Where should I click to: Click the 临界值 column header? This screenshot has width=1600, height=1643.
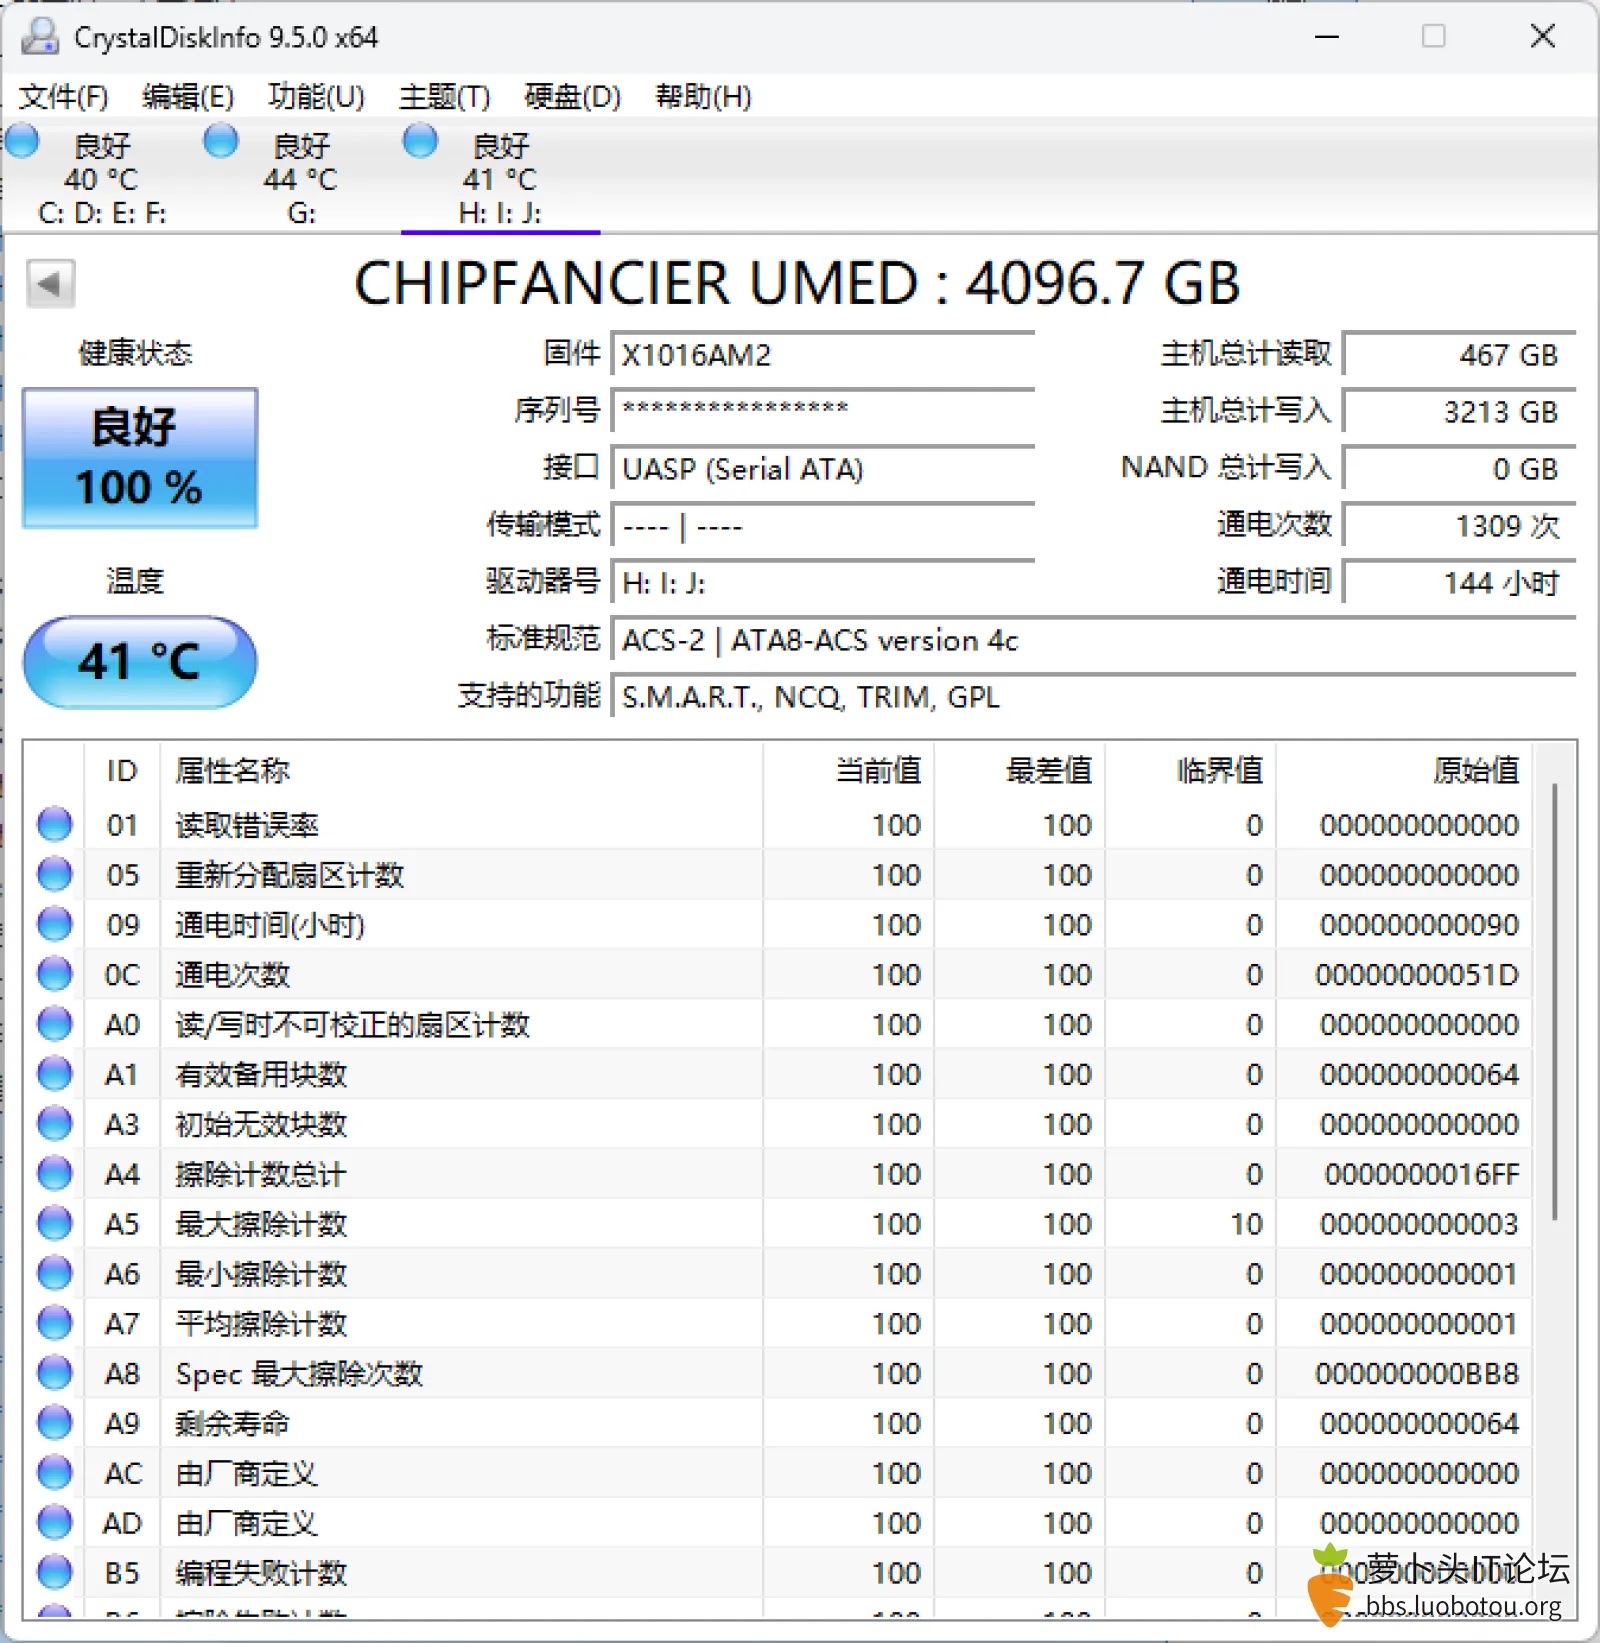1191,771
